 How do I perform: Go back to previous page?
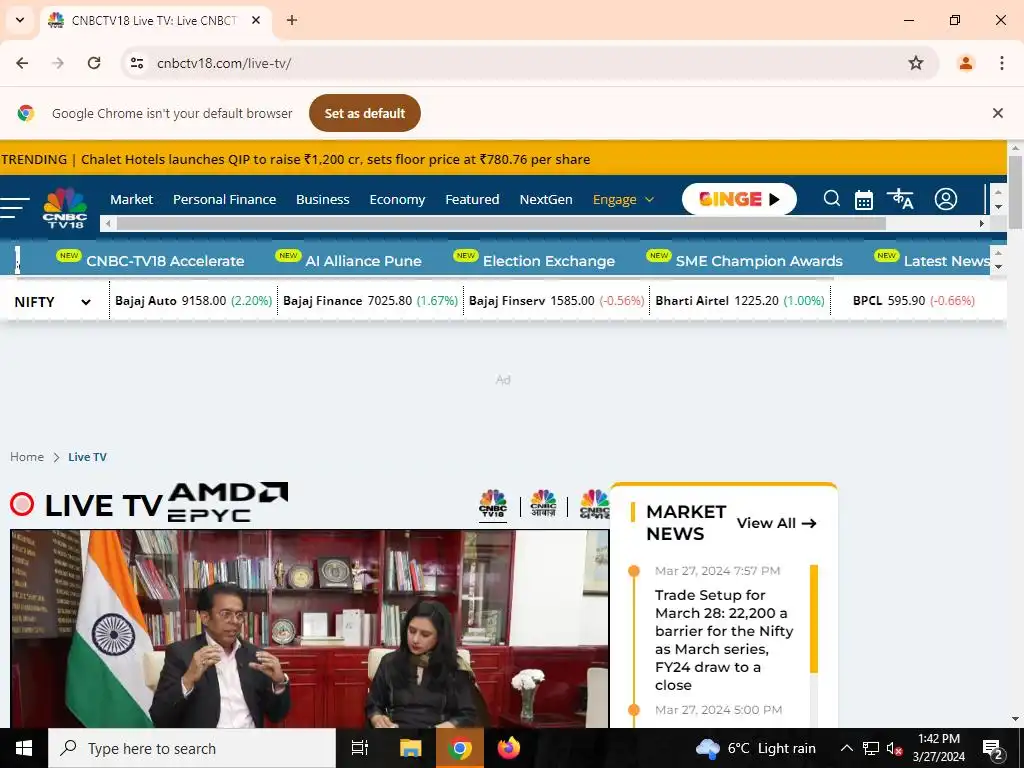point(22,63)
